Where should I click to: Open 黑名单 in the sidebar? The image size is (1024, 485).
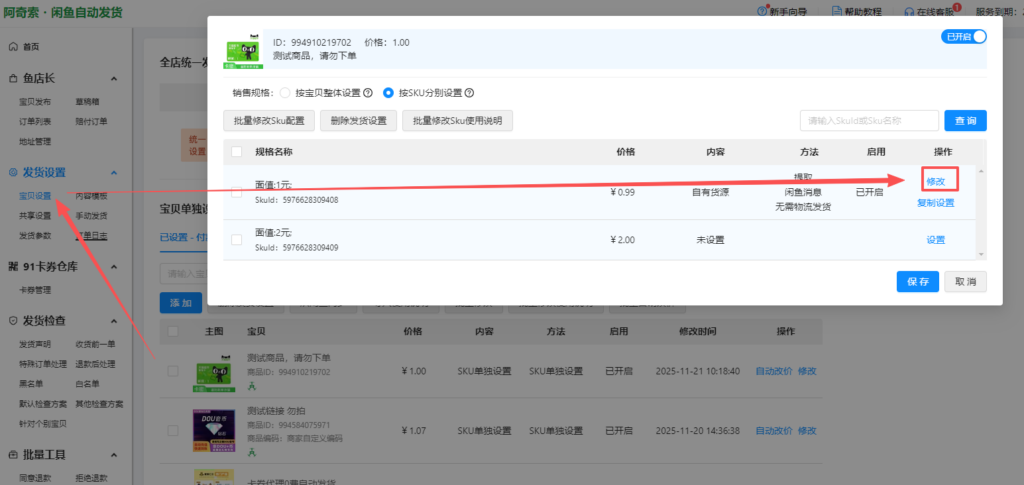[x=31, y=384]
